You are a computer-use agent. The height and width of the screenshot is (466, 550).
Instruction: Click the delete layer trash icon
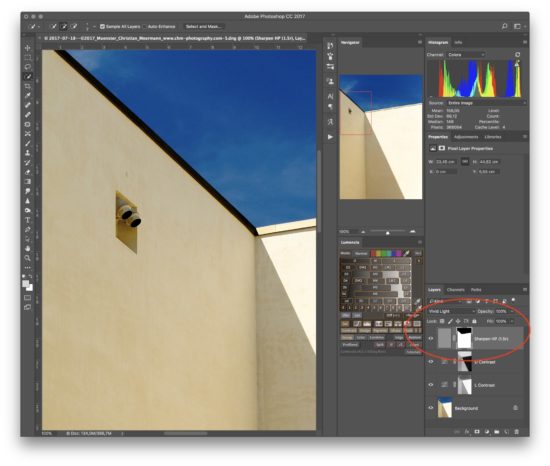(x=516, y=432)
